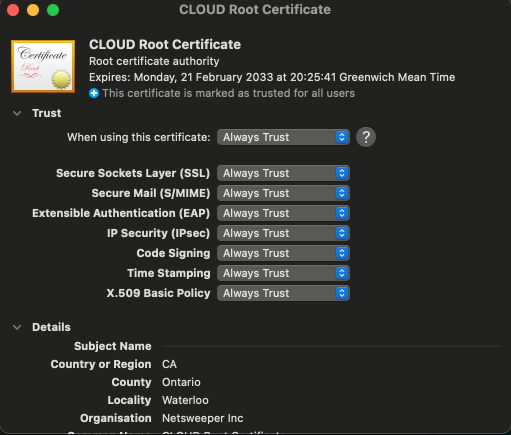Select country value 'CA'

pyautogui.click(x=169, y=364)
